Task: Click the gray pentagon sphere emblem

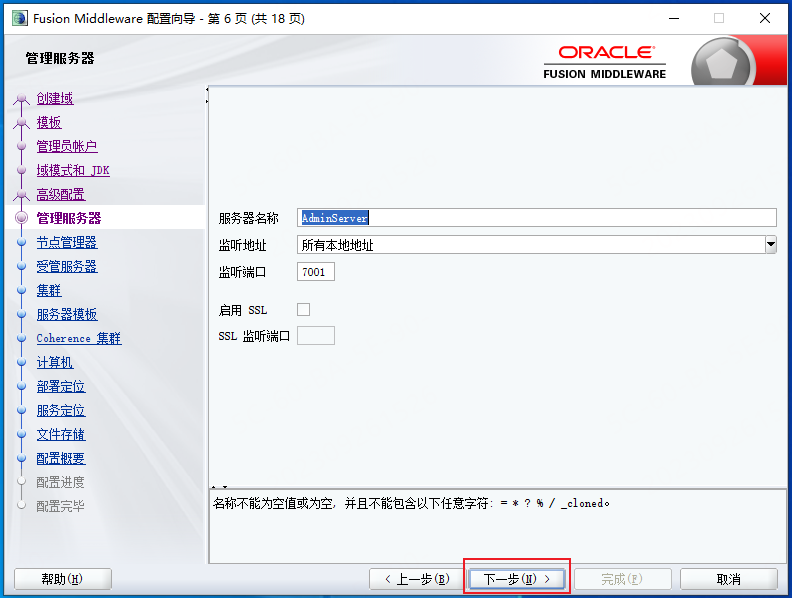Action: coord(722,63)
